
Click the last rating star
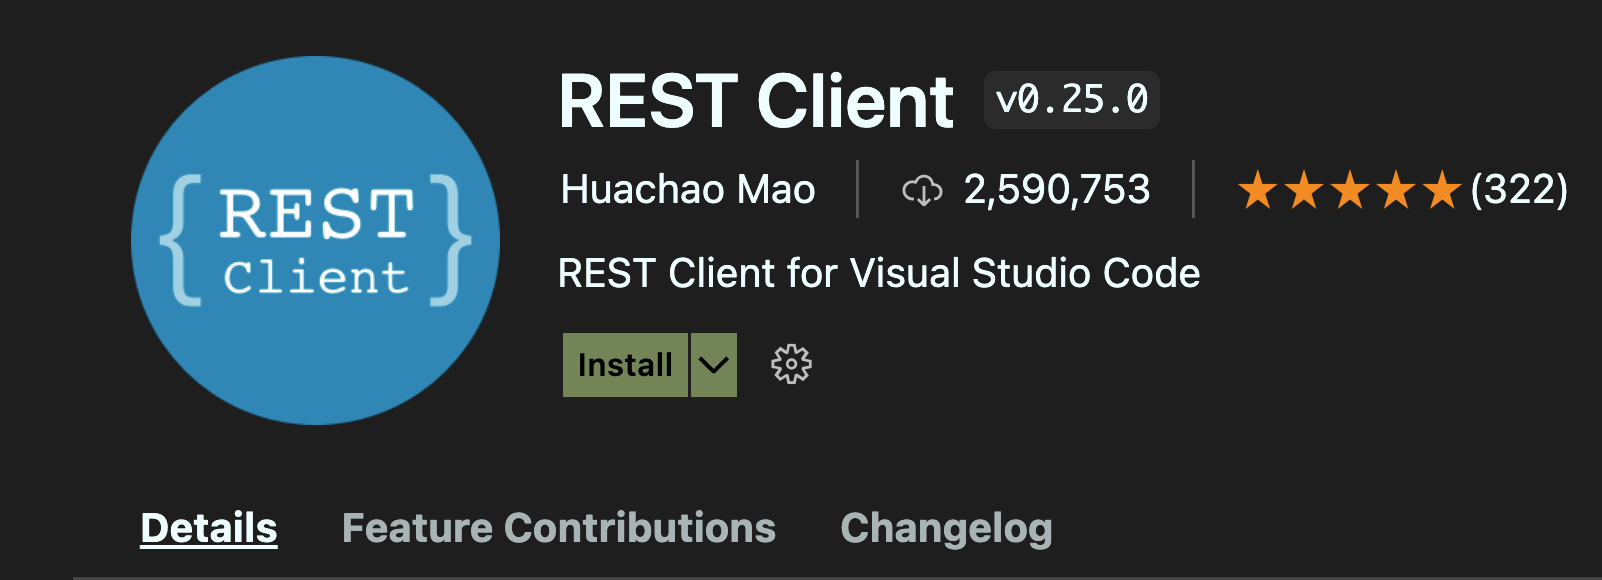click(1442, 190)
